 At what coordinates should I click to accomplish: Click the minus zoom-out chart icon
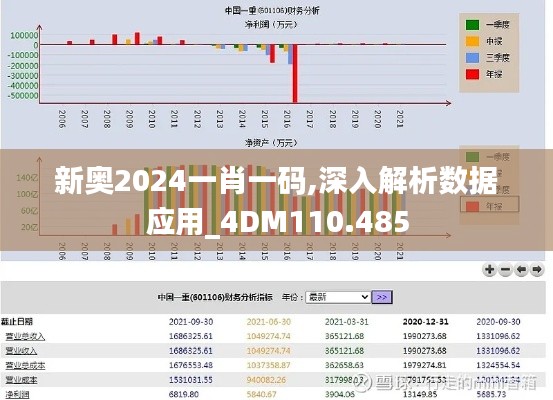505,270
